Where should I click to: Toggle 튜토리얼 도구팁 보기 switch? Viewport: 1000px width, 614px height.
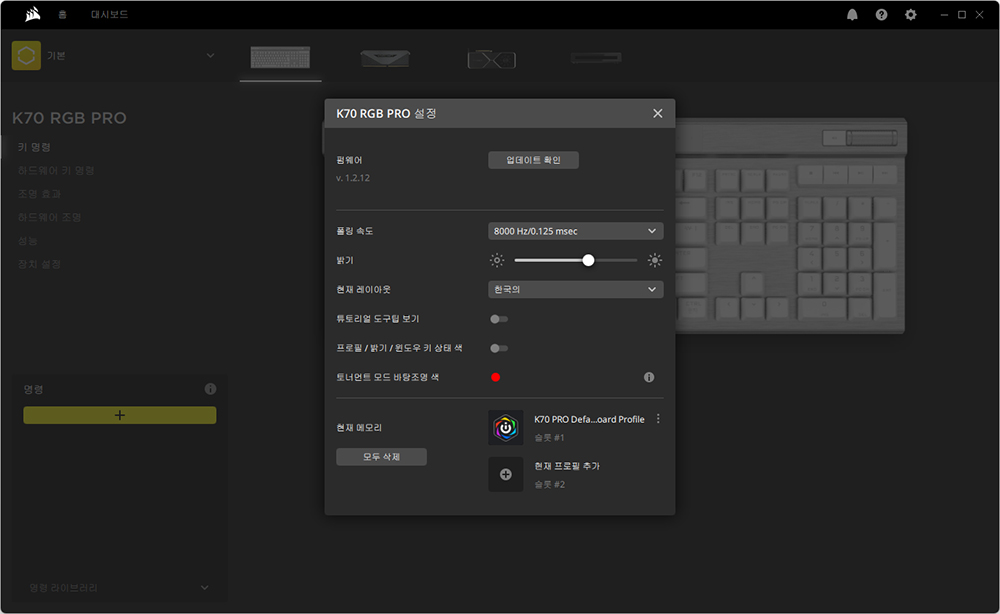click(x=499, y=319)
